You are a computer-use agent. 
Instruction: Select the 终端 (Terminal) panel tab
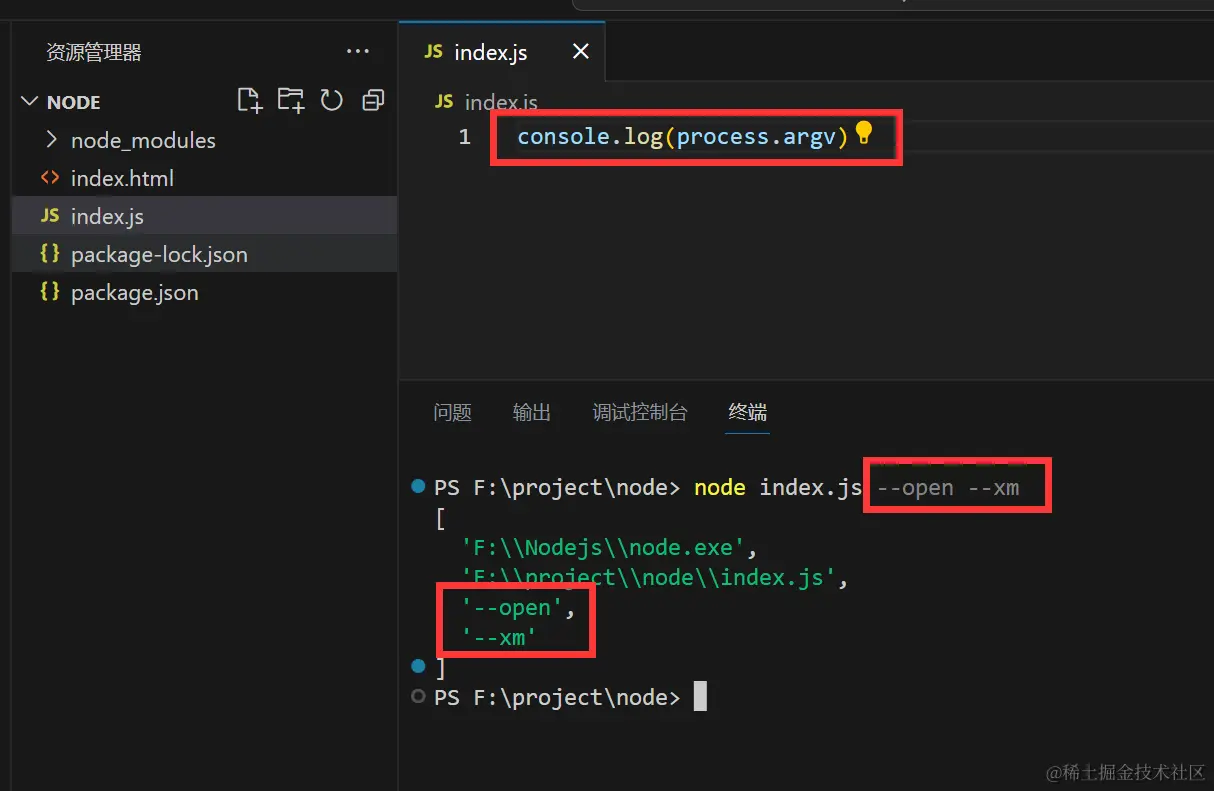tap(748, 412)
